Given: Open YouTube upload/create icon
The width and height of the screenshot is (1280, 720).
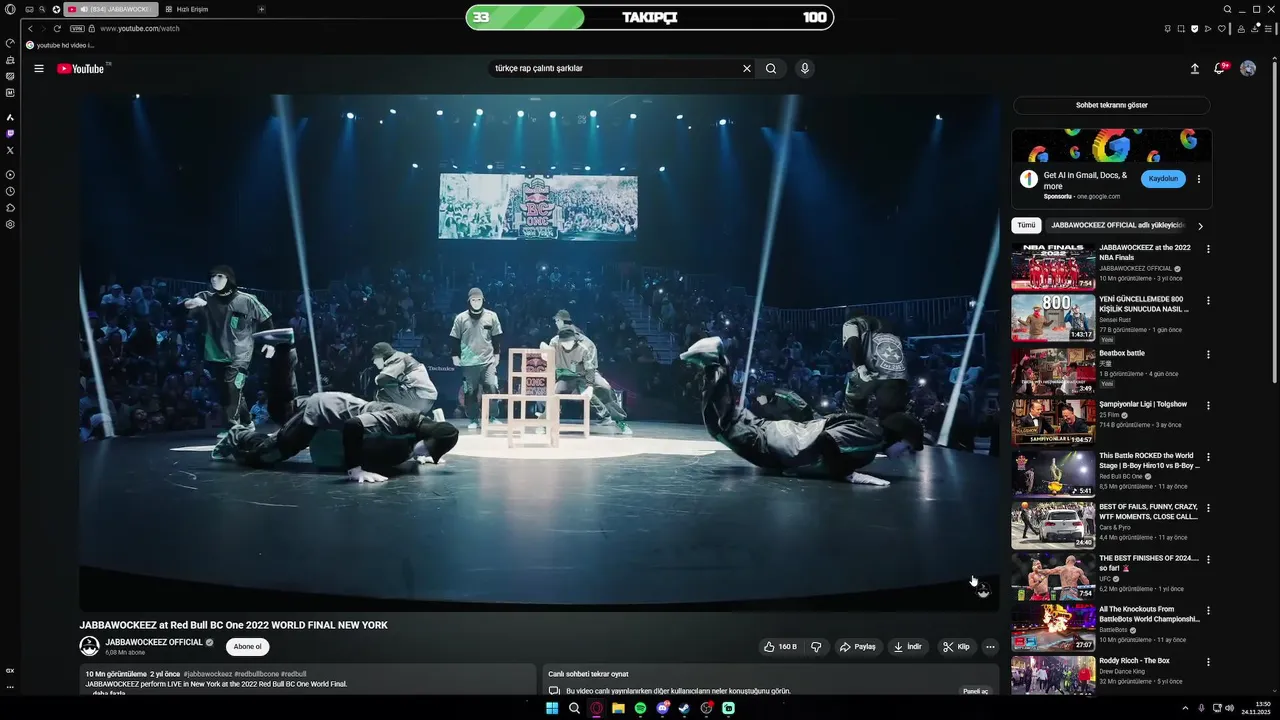Looking at the screenshot, I should click(1194, 69).
